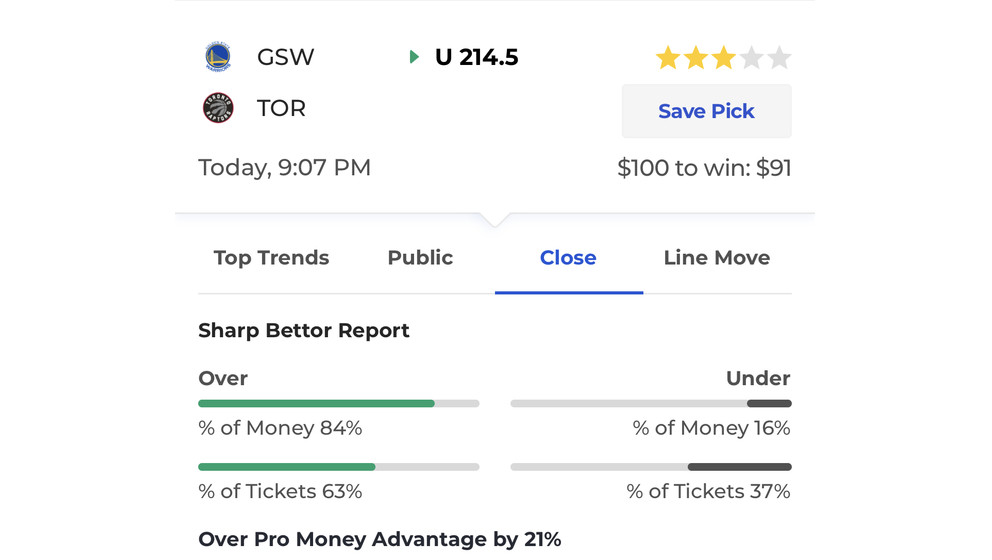Image resolution: width=992 pixels, height=560 pixels.
Task: Collapse the panel via Close tab
Action: click(x=568, y=258)
